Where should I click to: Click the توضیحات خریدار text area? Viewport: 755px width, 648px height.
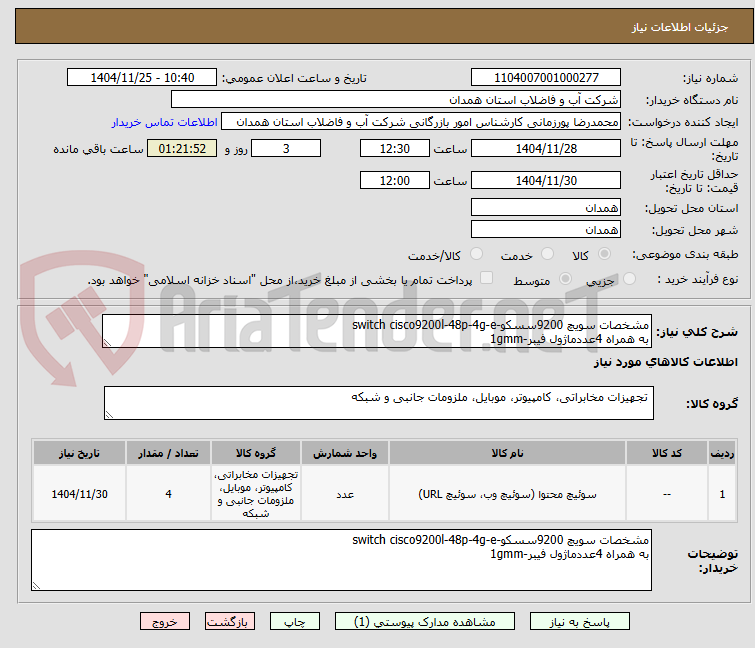click(x=341, y=560)
